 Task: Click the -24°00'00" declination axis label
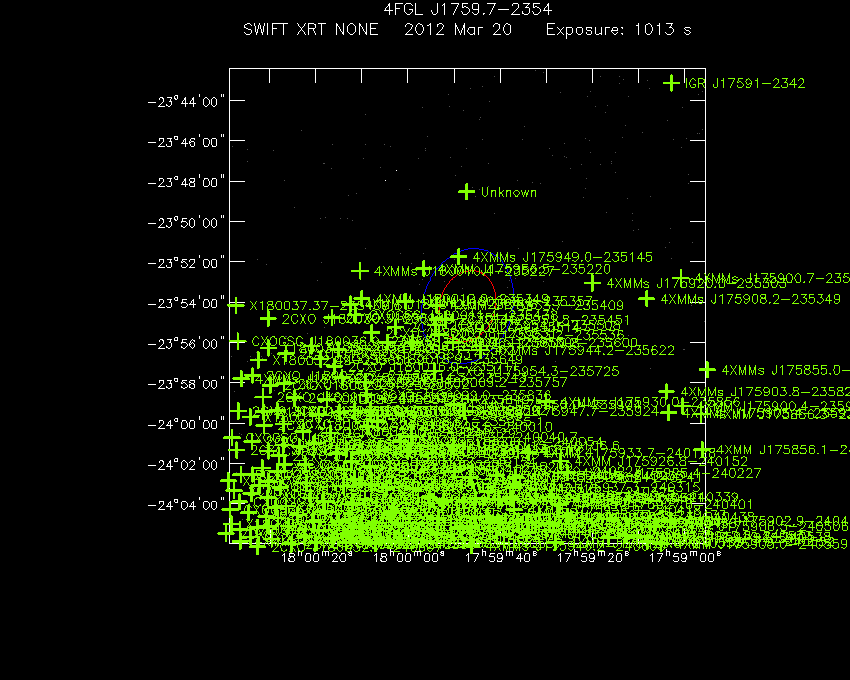(186, 424)
